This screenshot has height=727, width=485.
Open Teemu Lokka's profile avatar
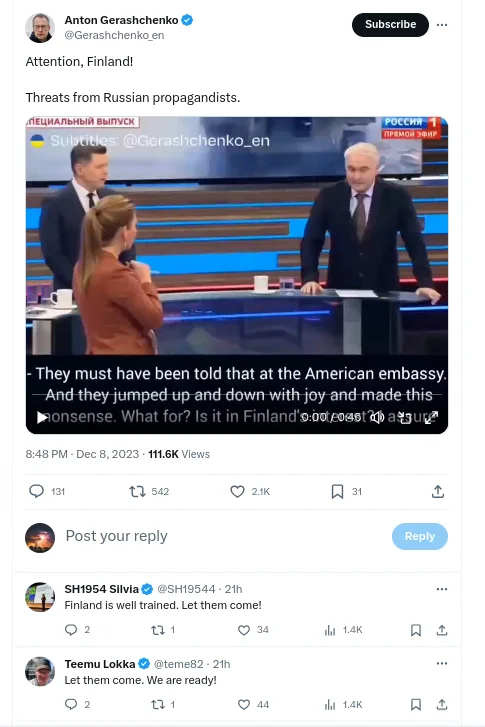pyautogui.click(x=40, y=671)
